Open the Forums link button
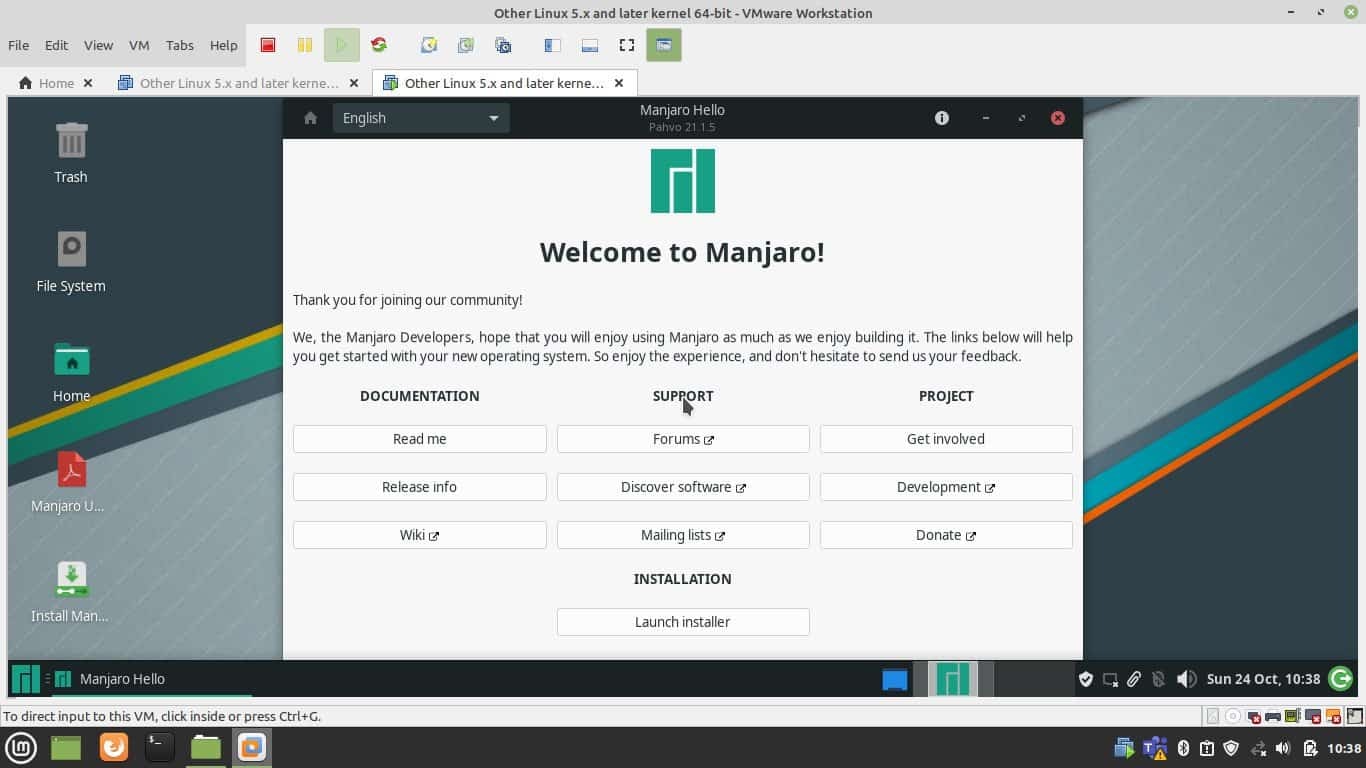1366x768 pixels. [683, 439]
